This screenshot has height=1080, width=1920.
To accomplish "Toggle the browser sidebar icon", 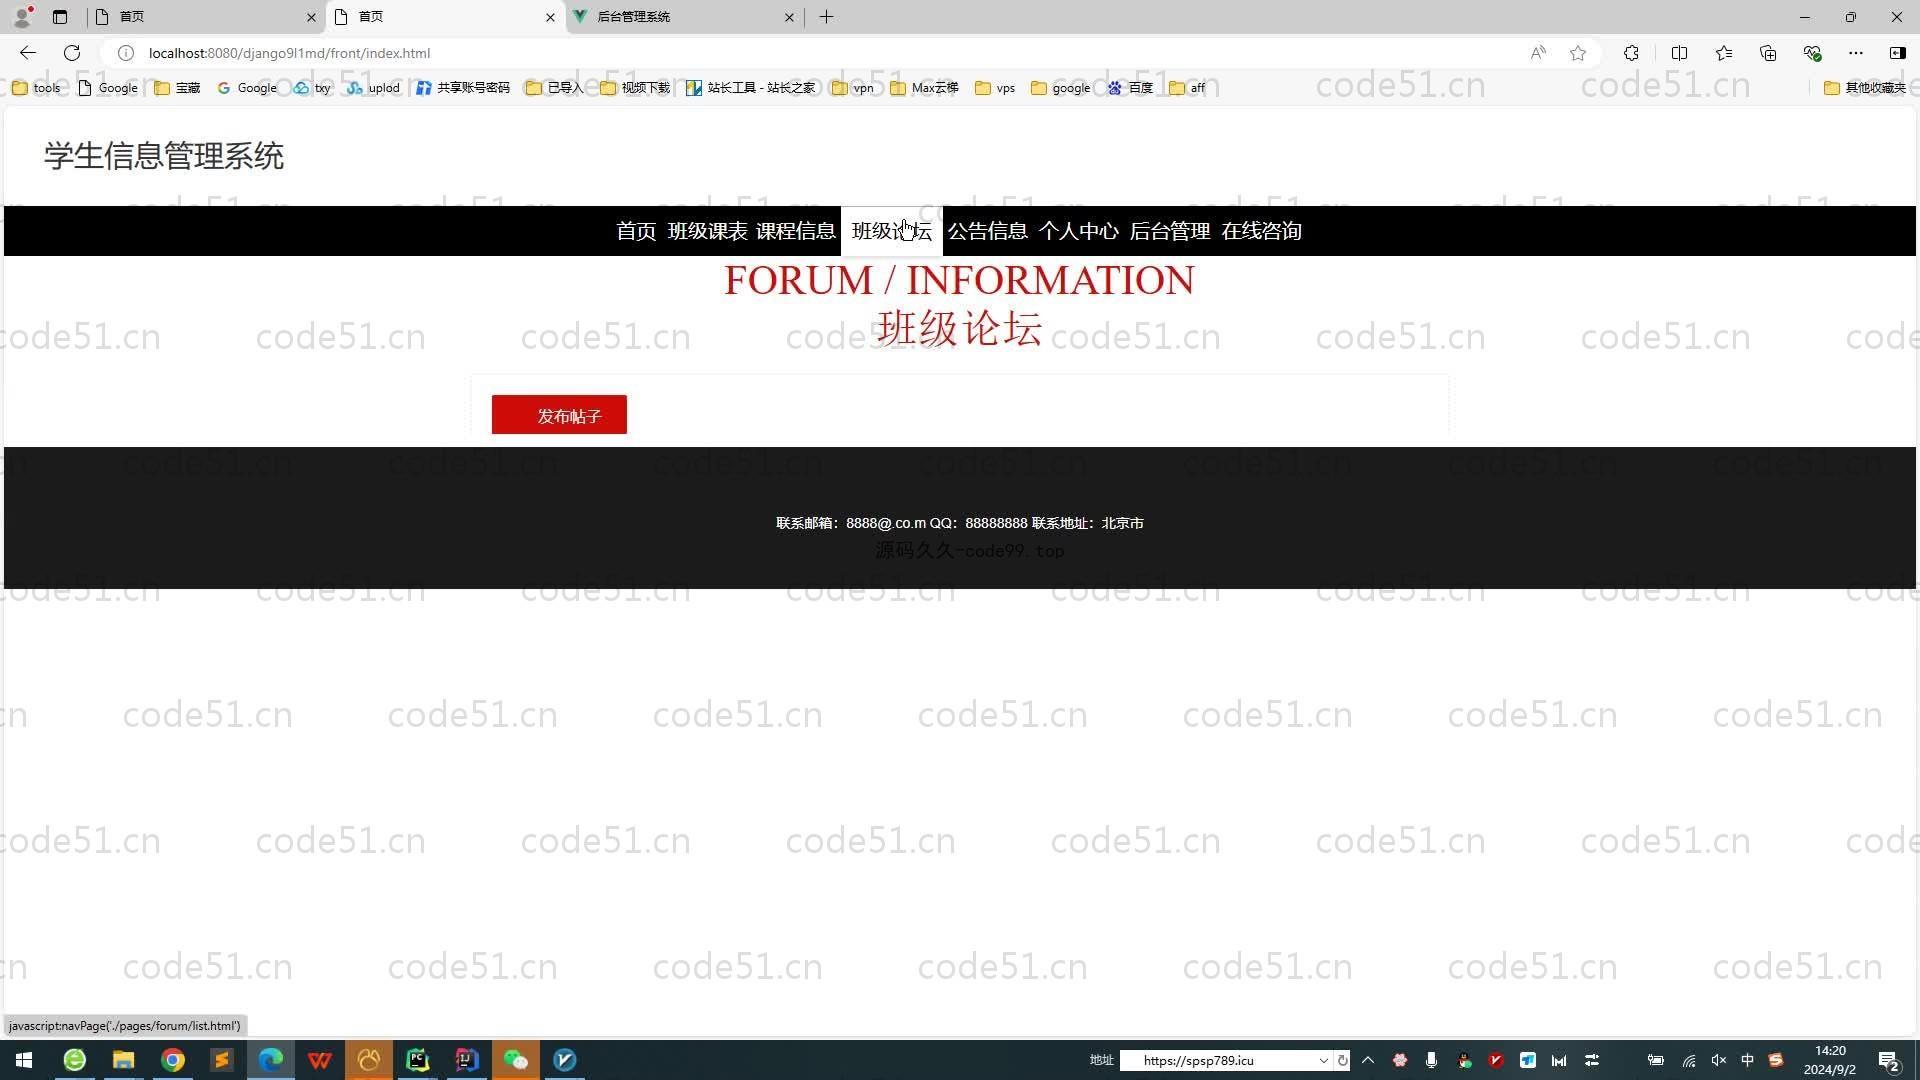I will (x=1897, y=53).
